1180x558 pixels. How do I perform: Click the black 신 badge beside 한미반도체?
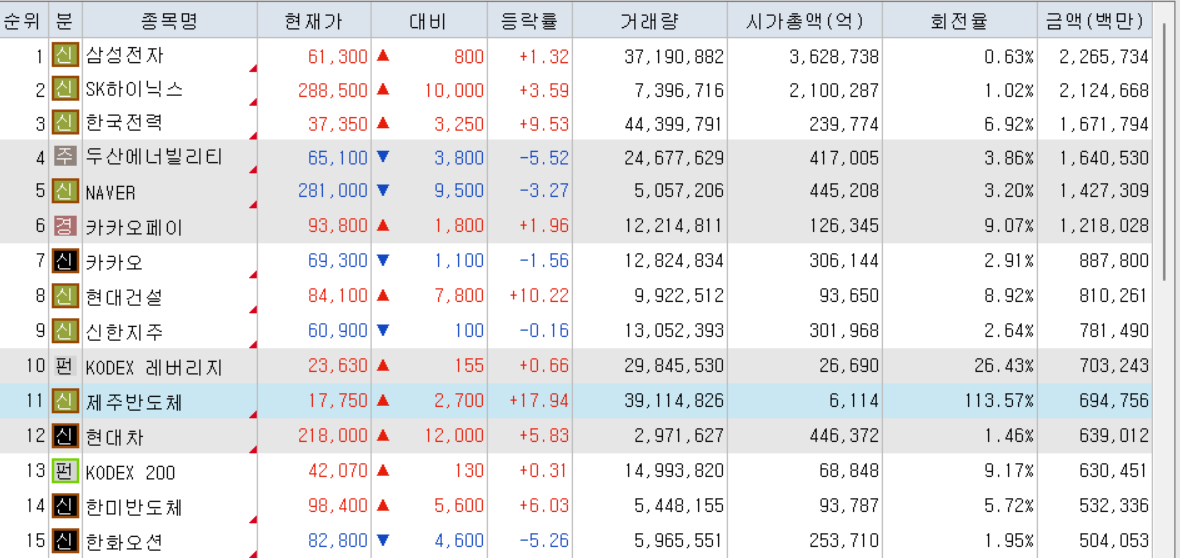[65, 506]
